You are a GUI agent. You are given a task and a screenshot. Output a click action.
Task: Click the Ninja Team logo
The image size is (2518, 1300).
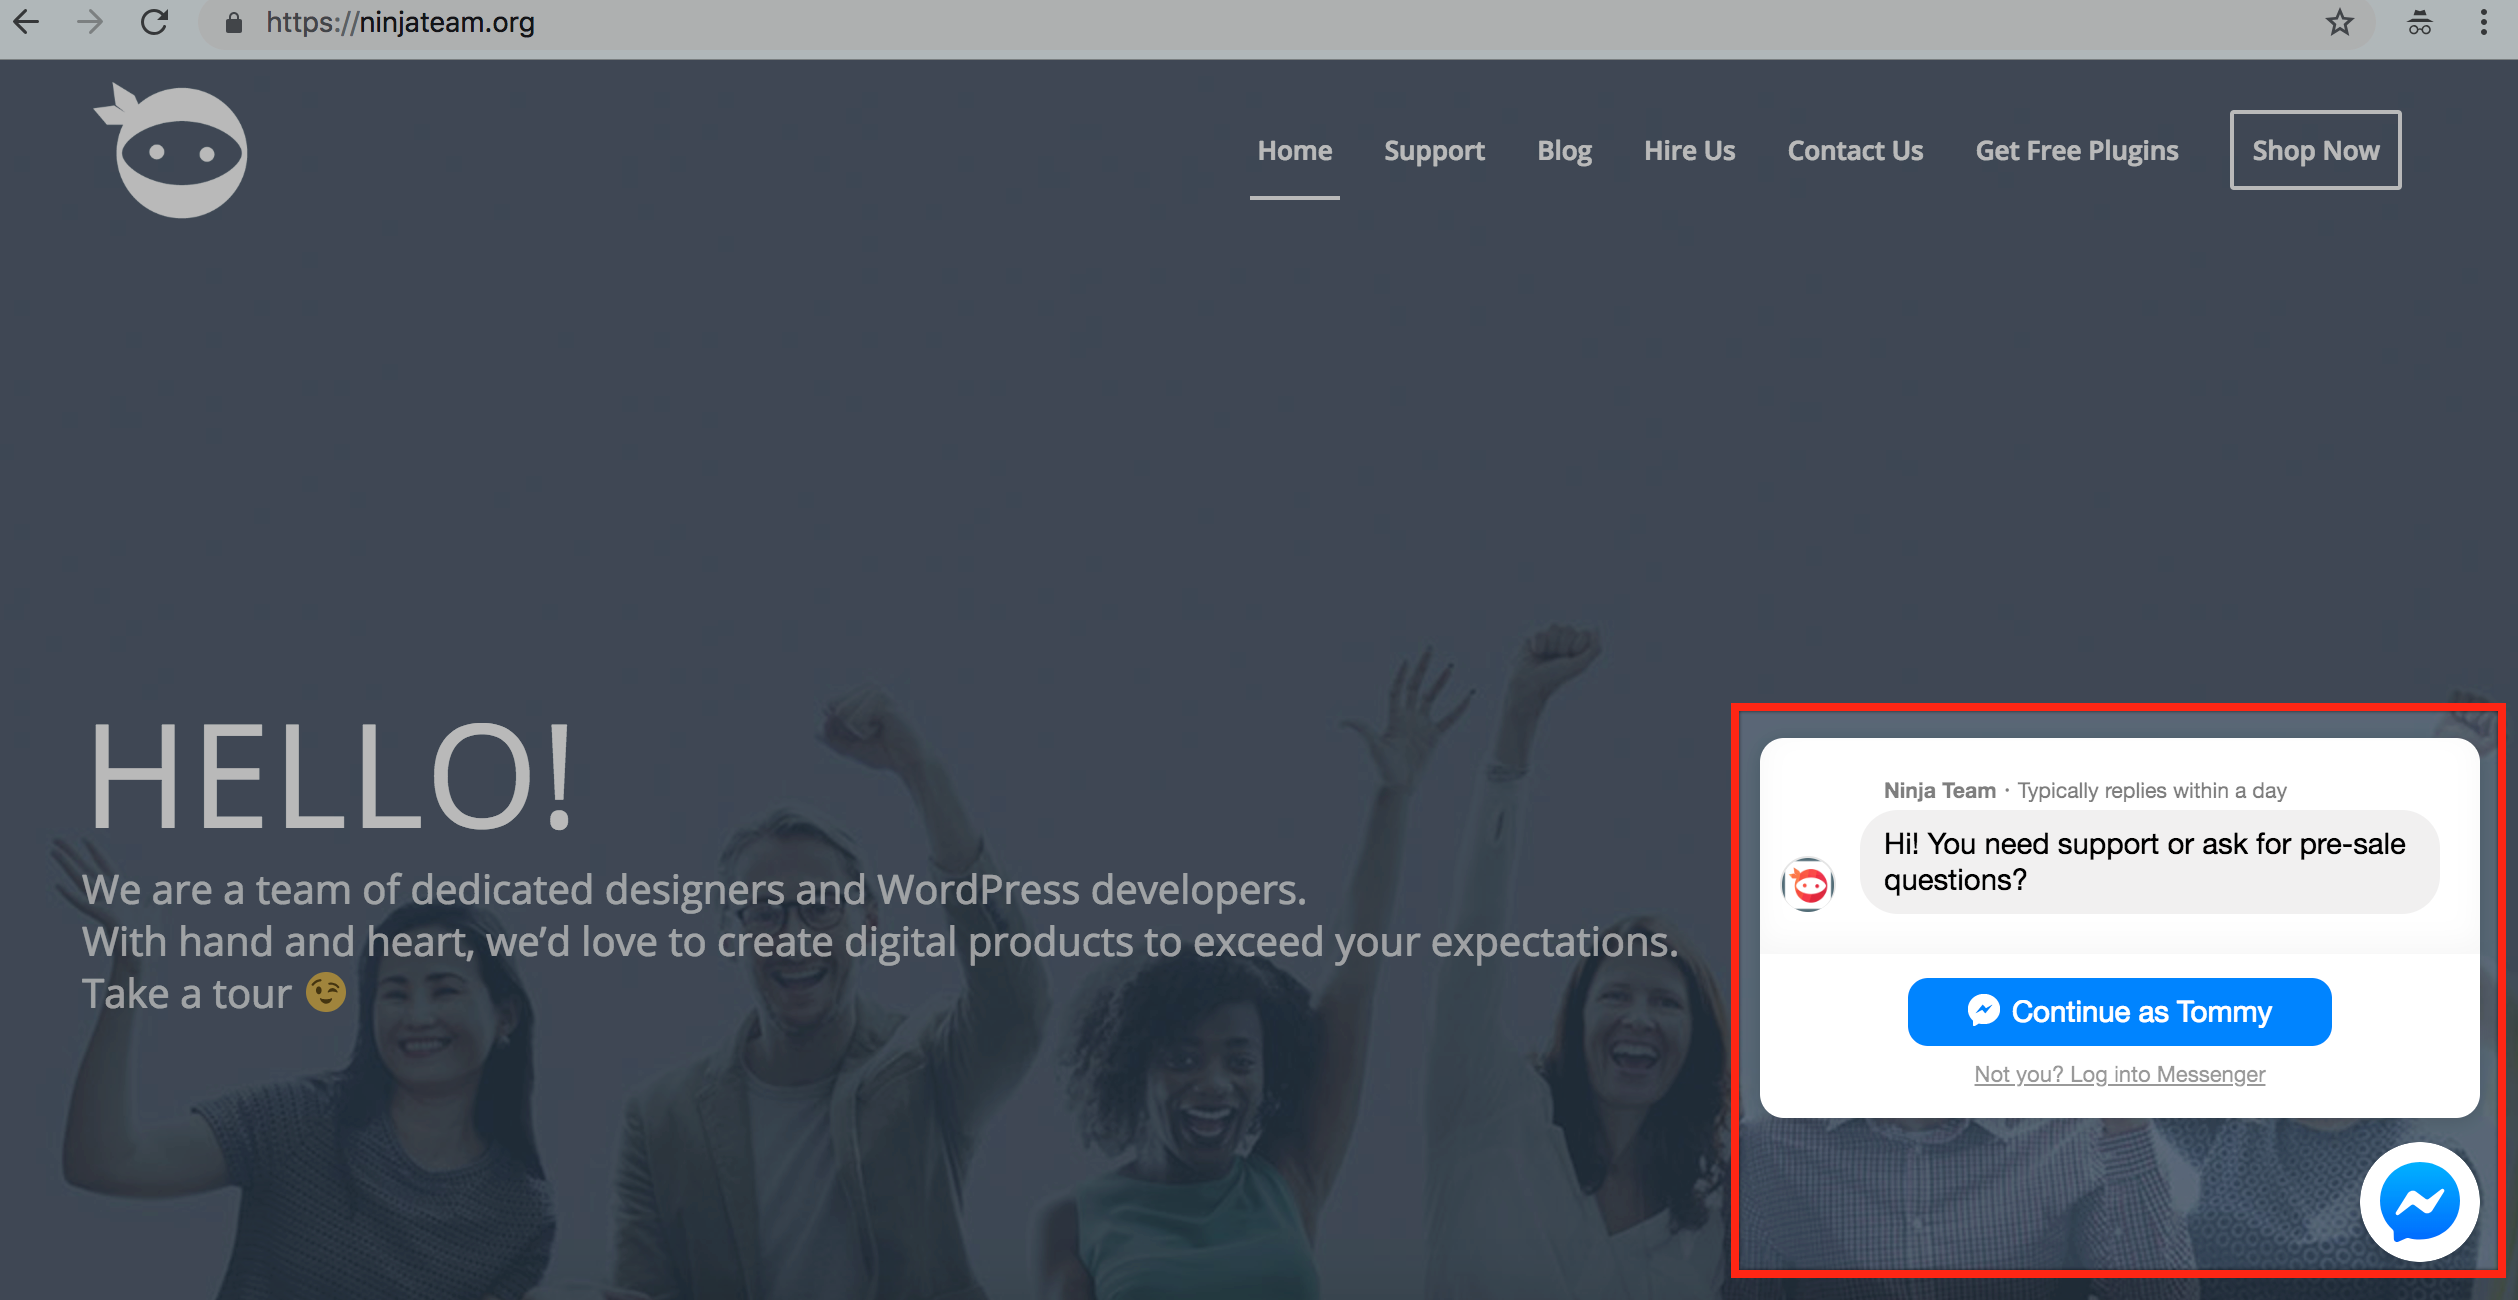[172, 150]
